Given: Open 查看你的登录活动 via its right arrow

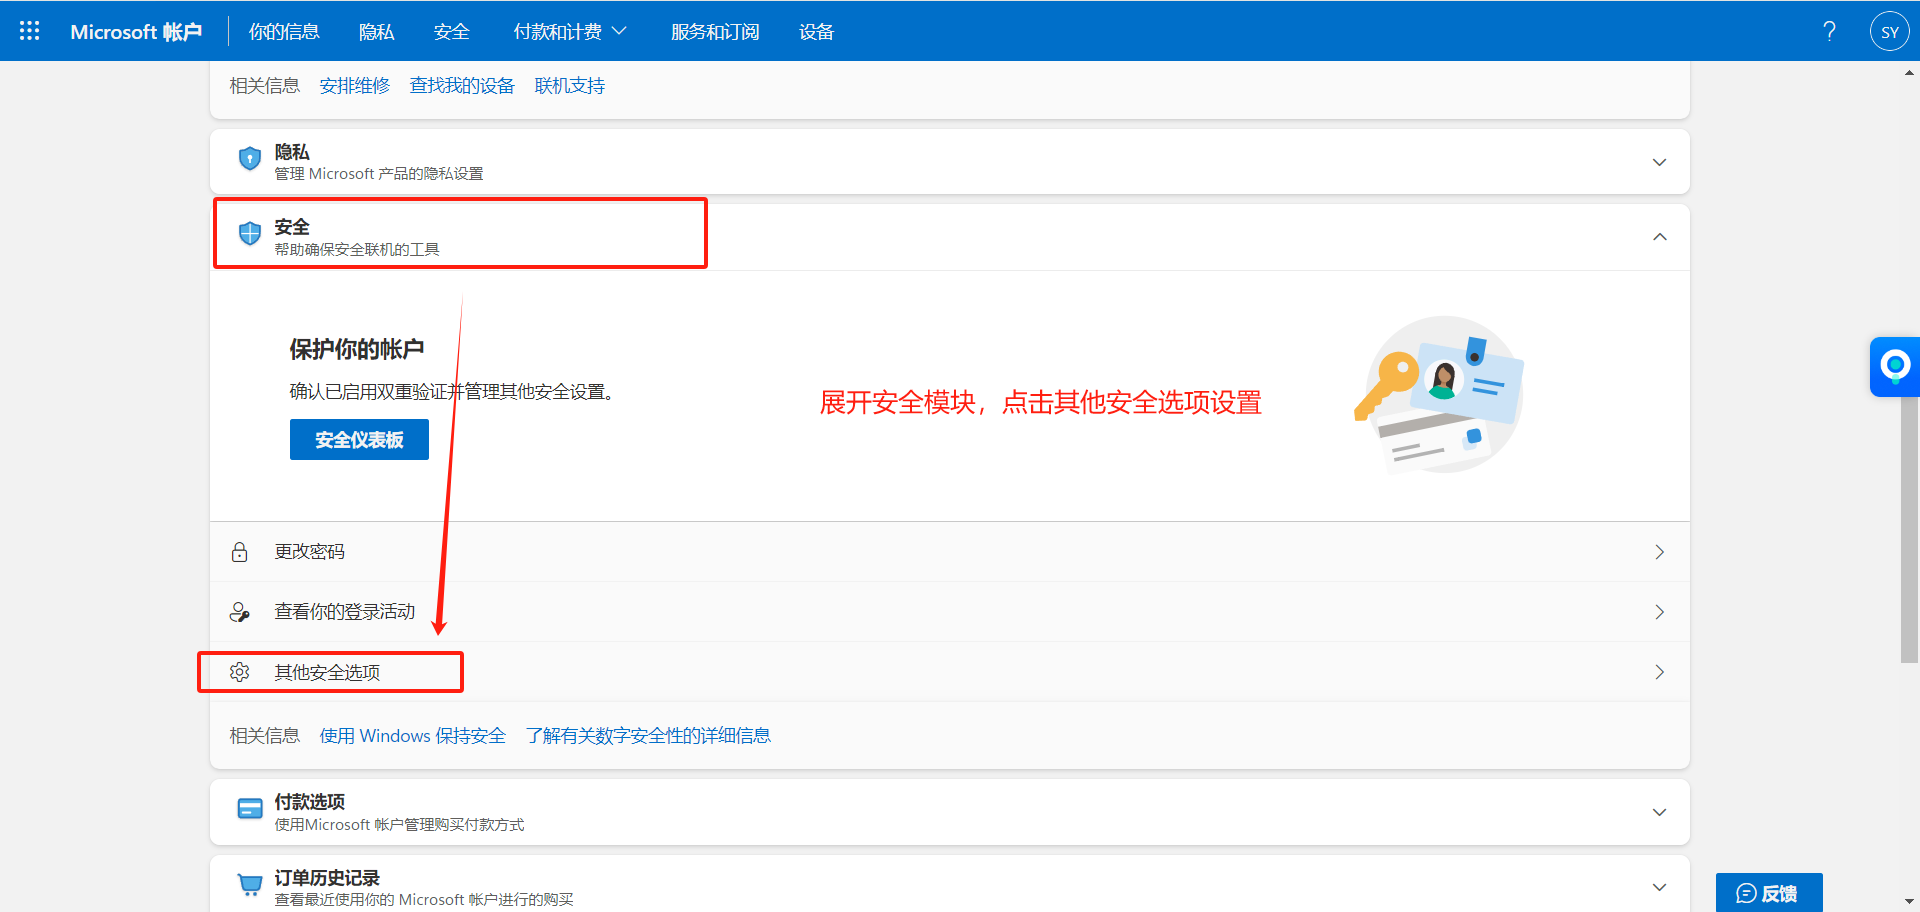Looking at the screenshot, I should [1659, 612].
